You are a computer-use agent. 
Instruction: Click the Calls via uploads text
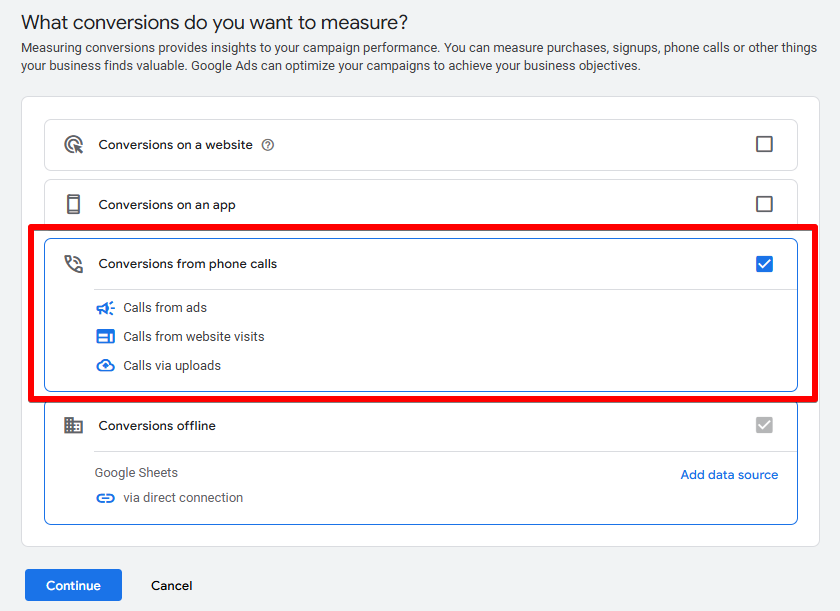172,366
